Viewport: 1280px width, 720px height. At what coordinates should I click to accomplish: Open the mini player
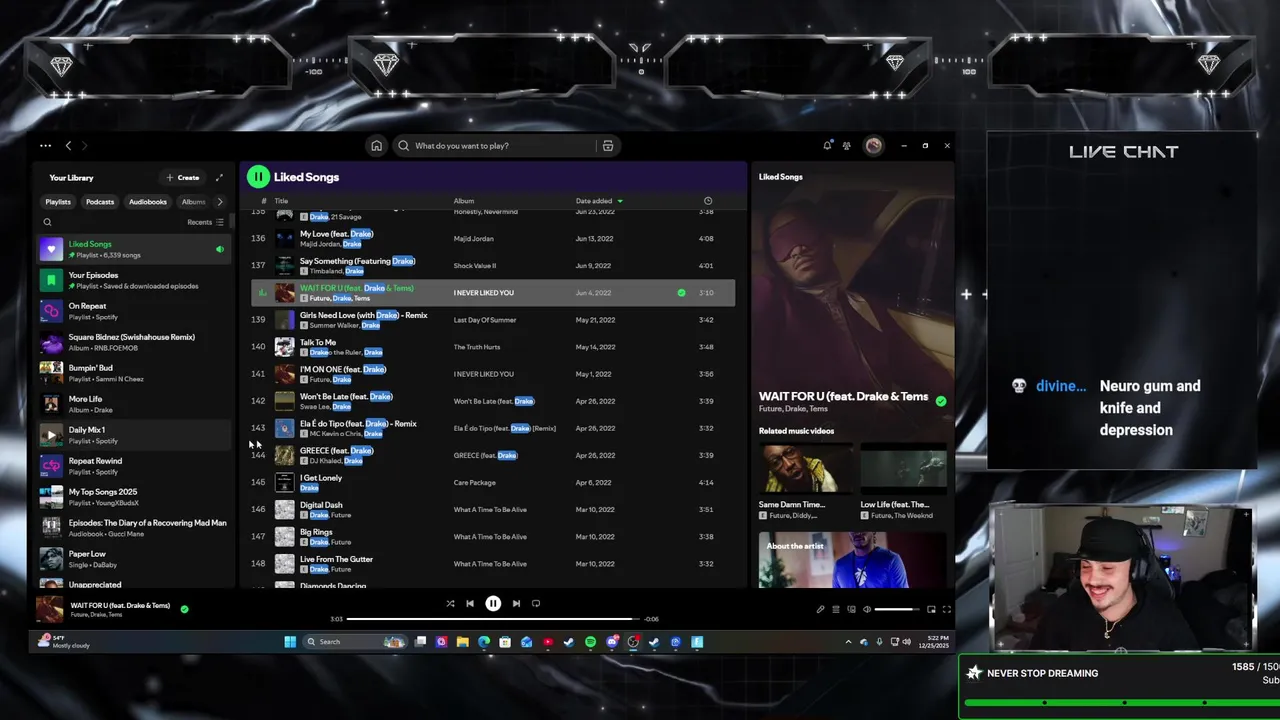tap(931, 609)
